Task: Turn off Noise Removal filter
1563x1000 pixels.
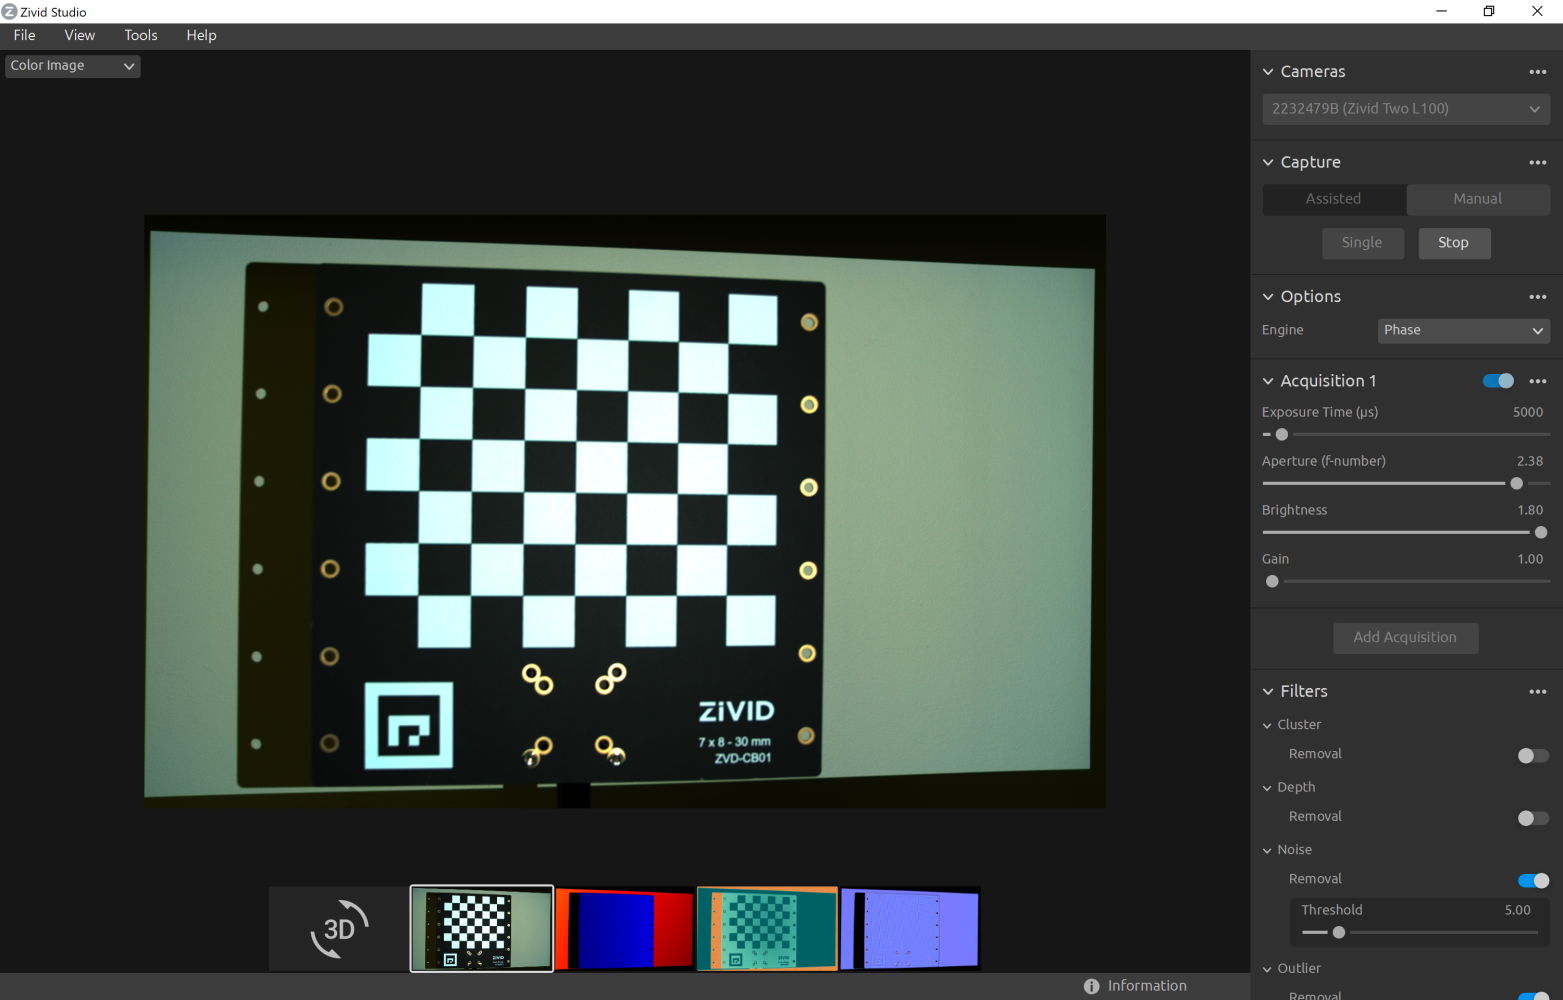Action: click(1532, 880)
